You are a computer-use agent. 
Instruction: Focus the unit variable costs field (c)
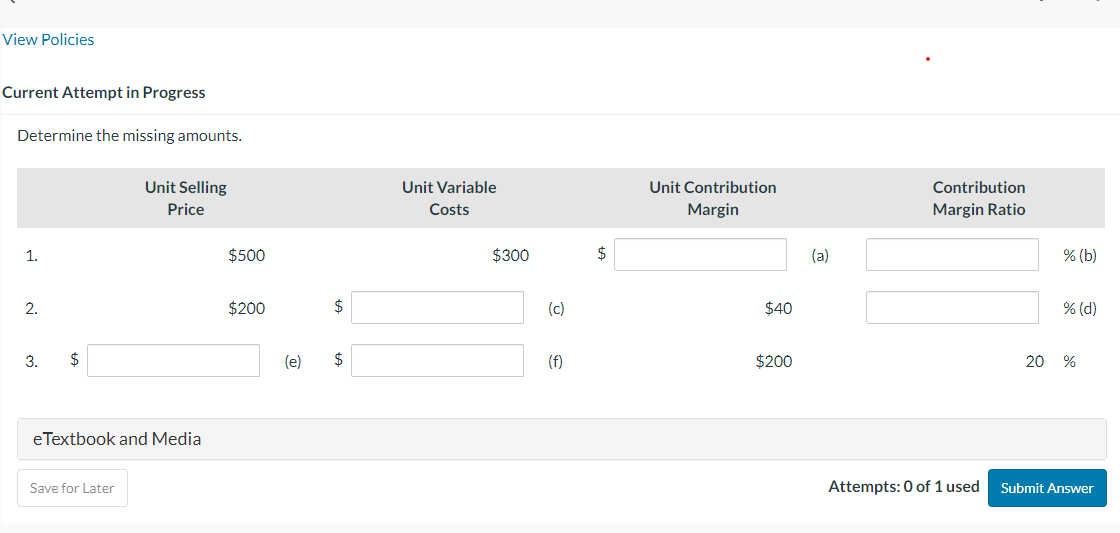(x=437, y=308)
